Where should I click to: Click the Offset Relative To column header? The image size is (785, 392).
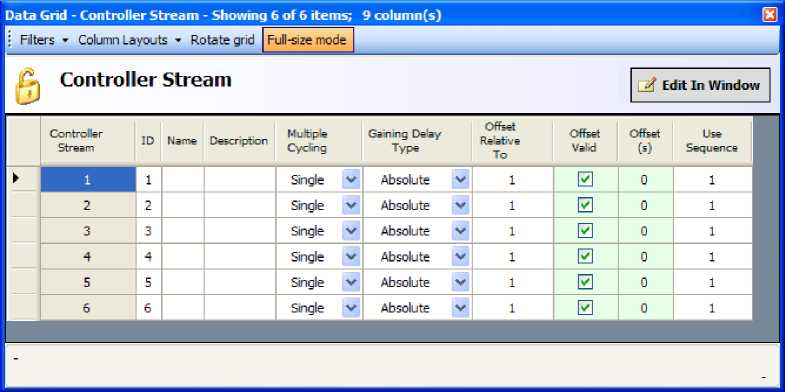(x=513, y=141)
